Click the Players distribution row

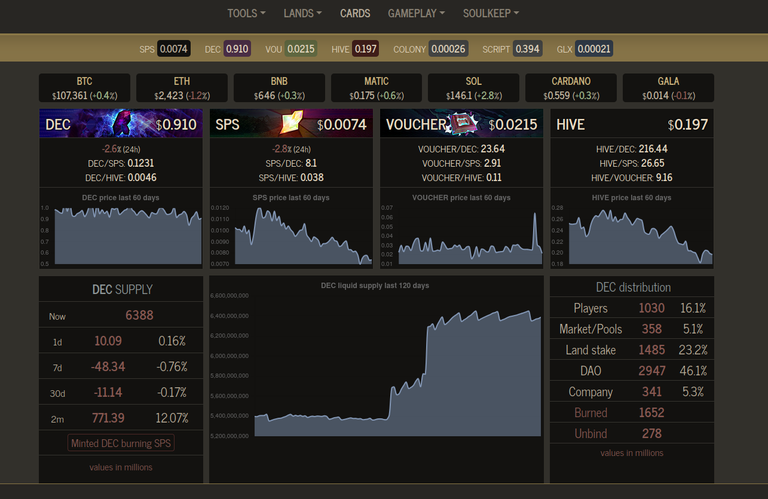point(632,308)
